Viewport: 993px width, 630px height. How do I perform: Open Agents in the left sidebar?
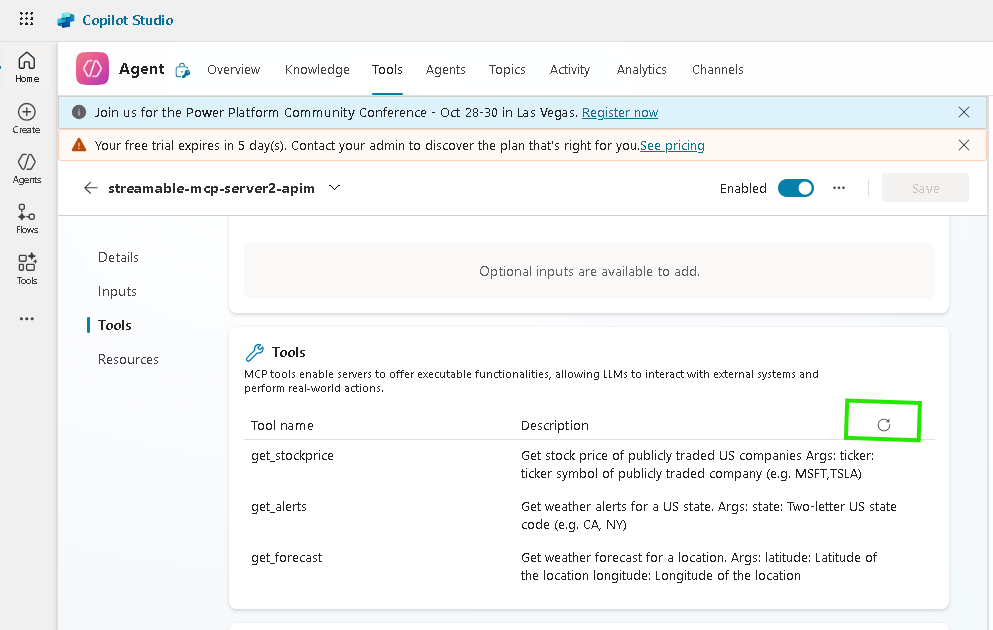pos(27,168)
